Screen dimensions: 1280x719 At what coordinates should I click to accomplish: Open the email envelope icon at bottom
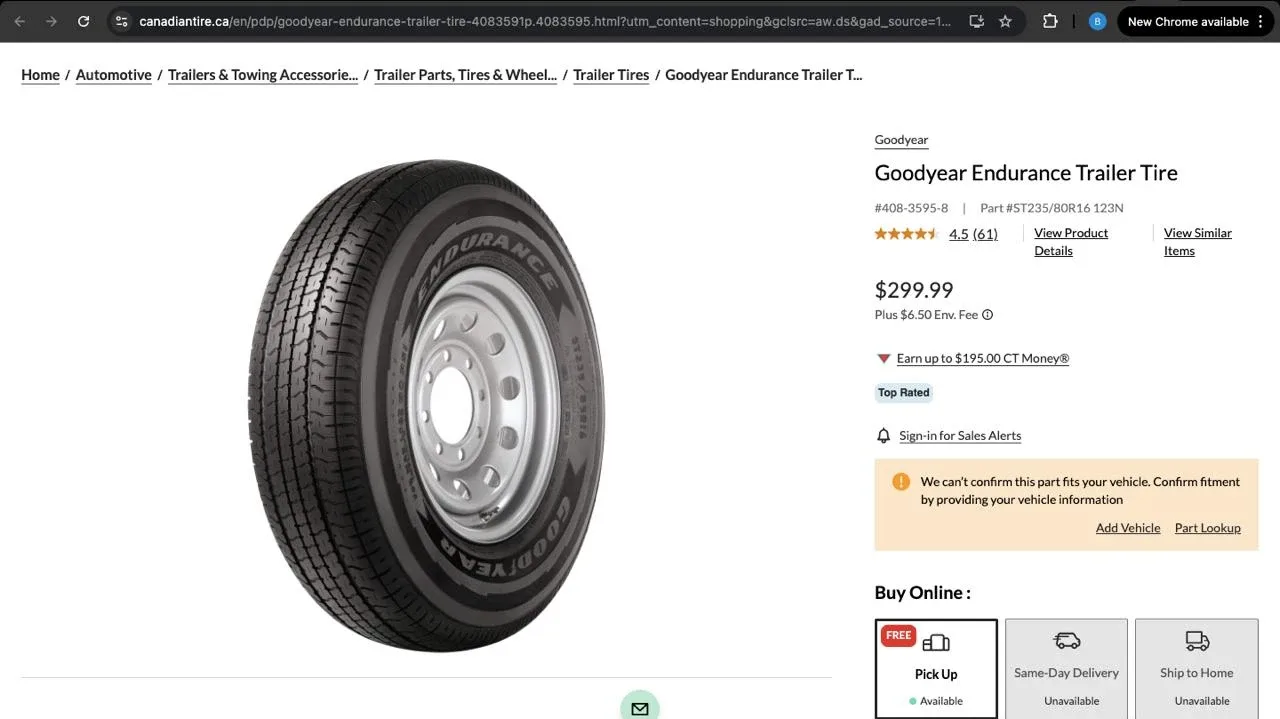point(639,706)
